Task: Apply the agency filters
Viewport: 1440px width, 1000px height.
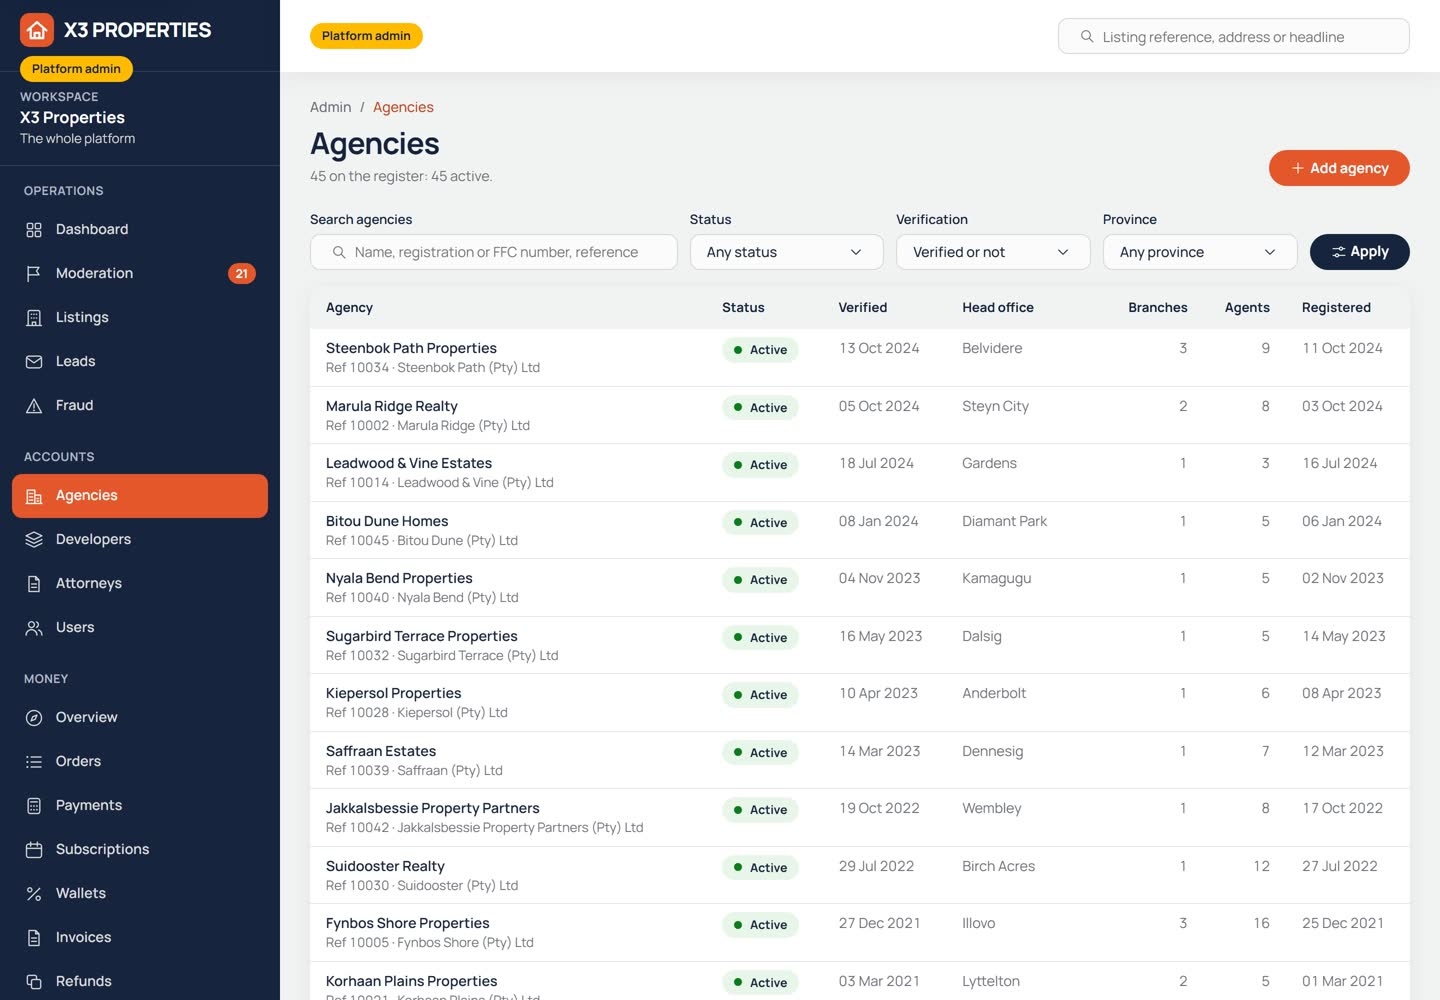Action: [1360, 252]
